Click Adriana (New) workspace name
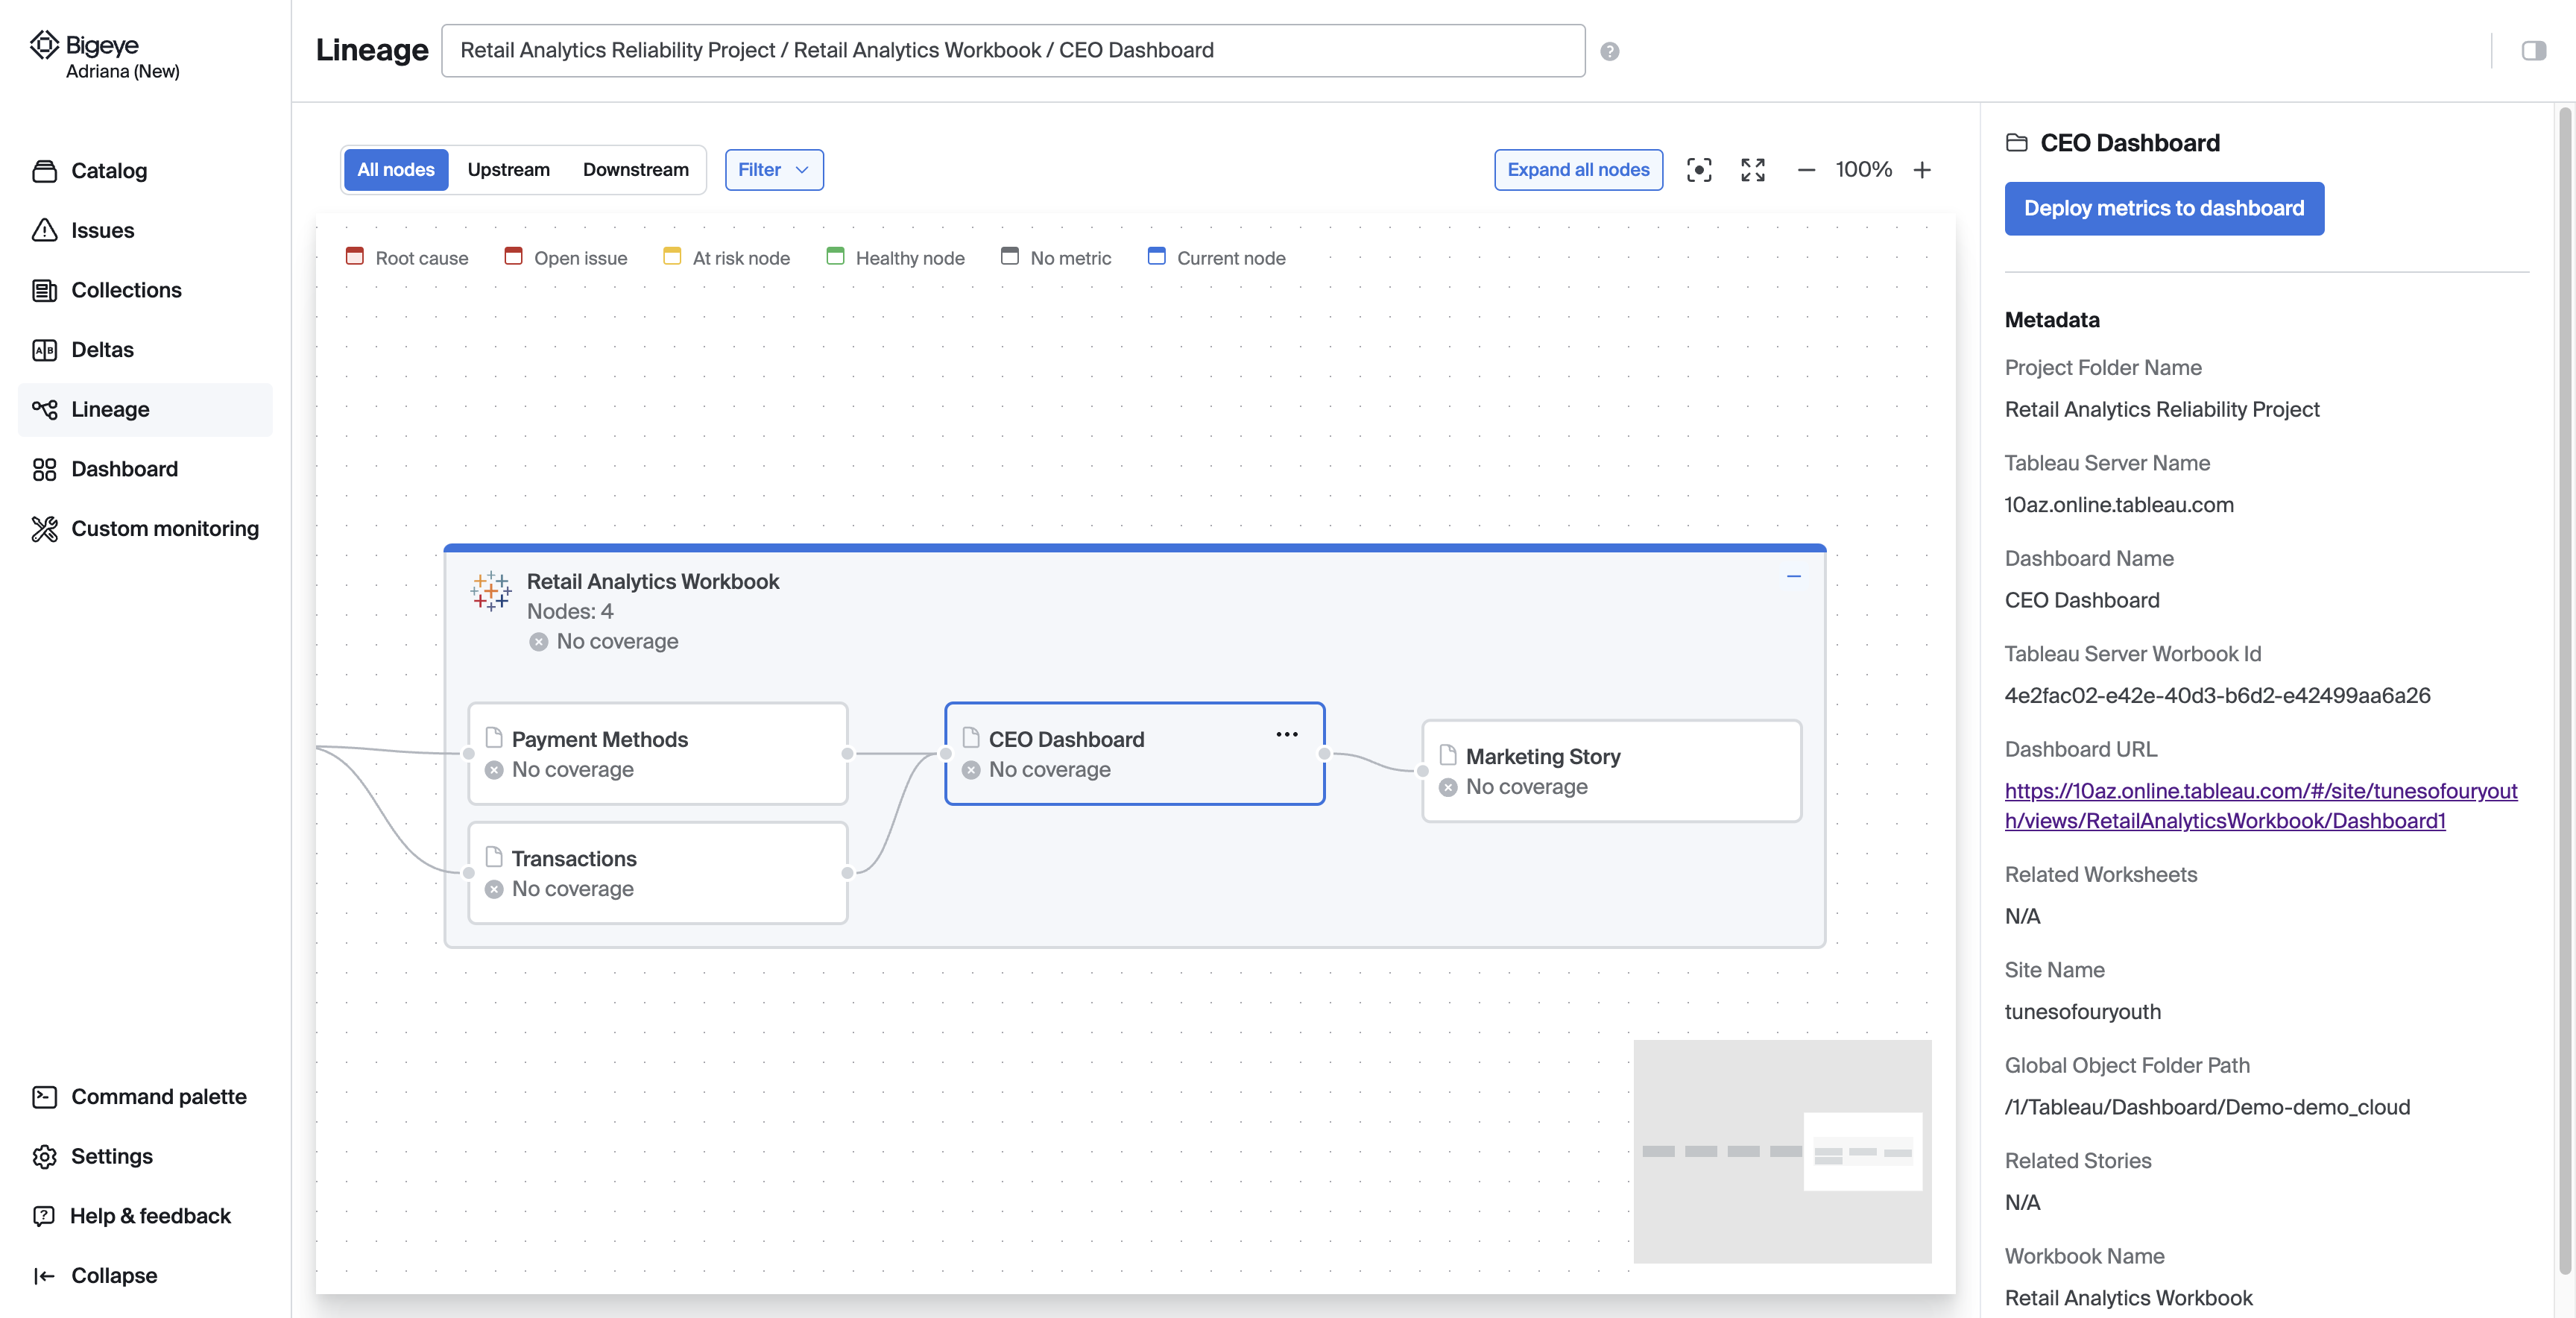 point(122,72)
